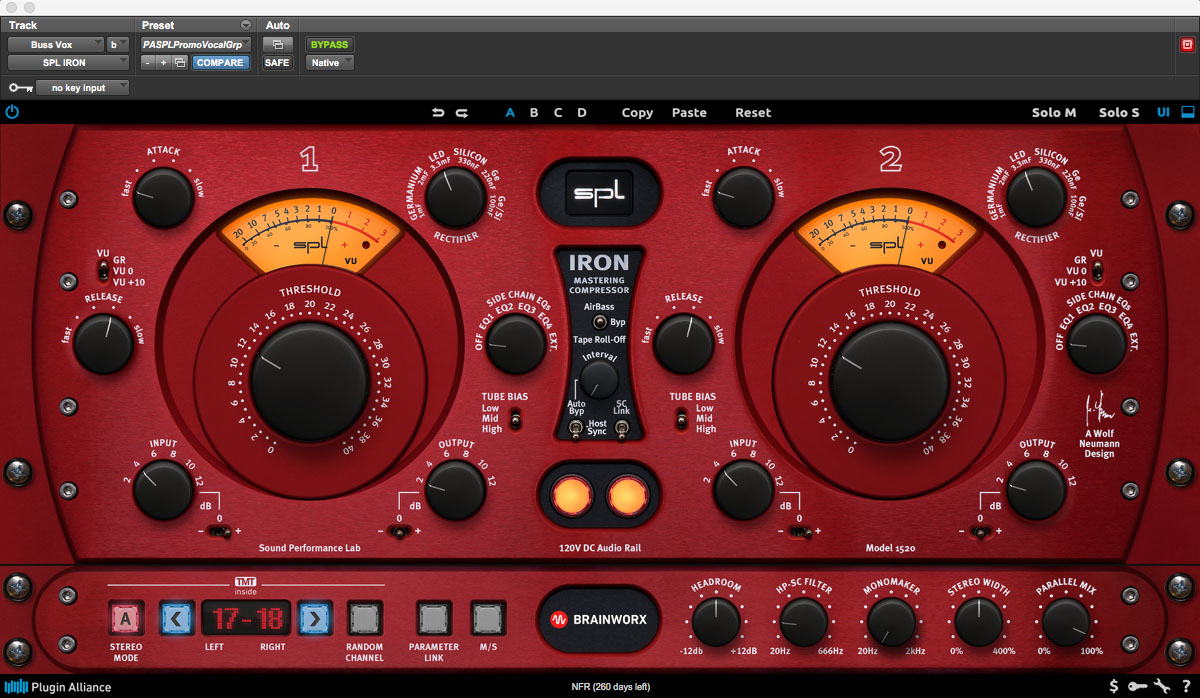This screenshot has width=1200, height=698.
Task: Flip channel 1 VU mode switch
Action: tap(102, 271)
